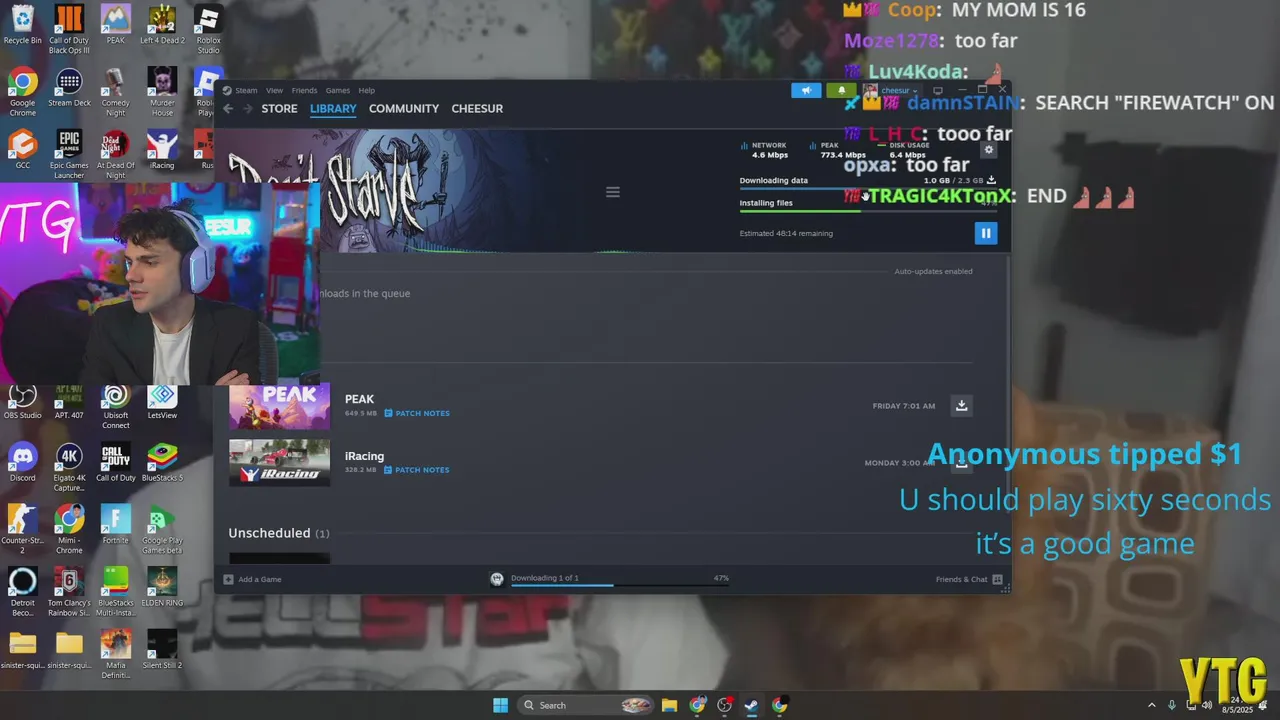Open Google Play Games beta shortcut

point(162,529)
